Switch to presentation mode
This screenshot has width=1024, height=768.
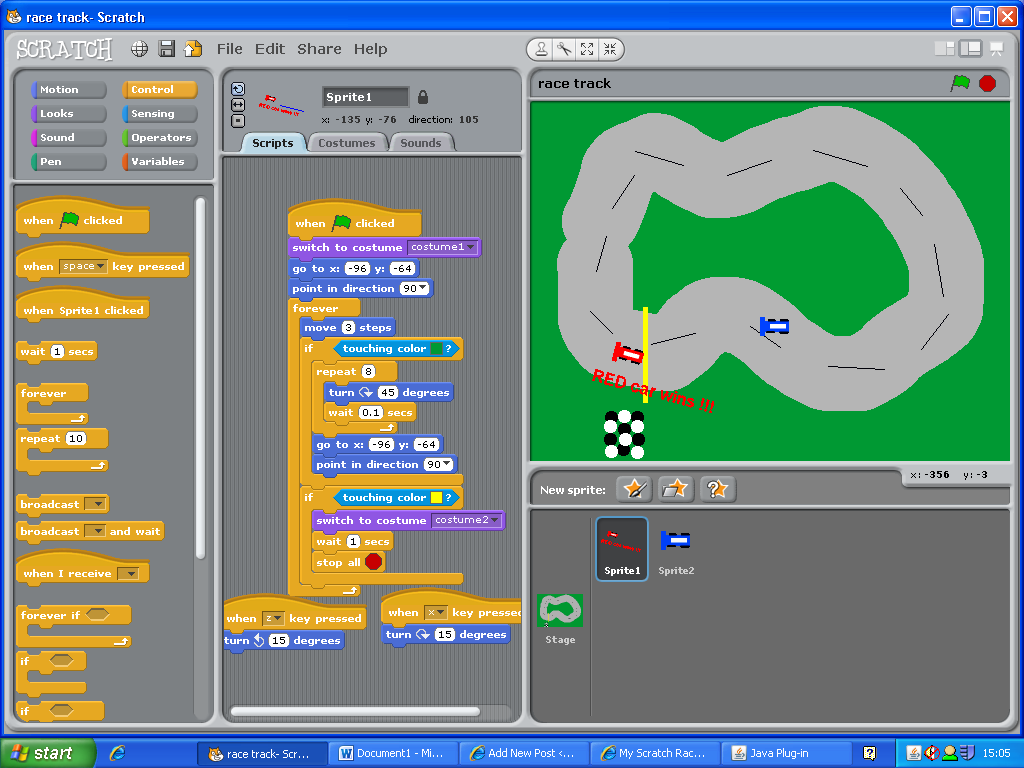(997, 49)
